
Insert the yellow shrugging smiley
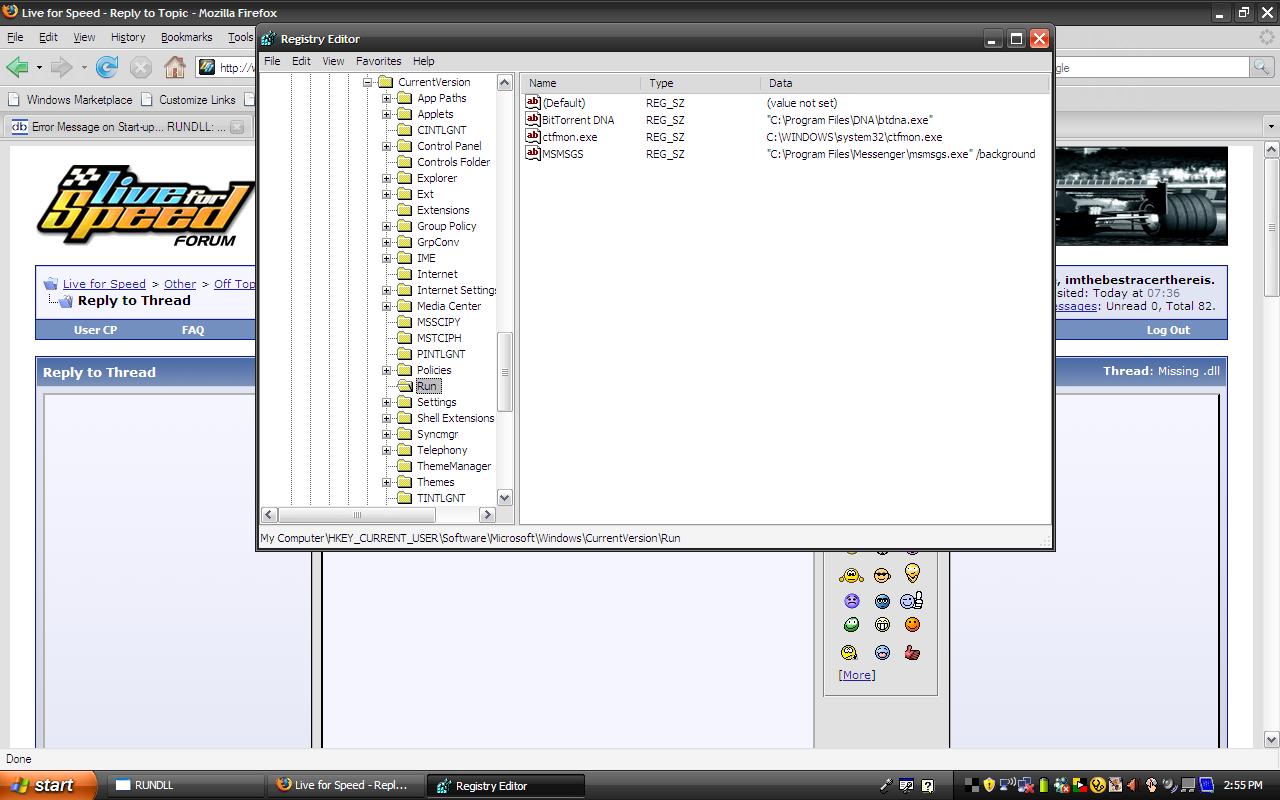pos(851,575)
